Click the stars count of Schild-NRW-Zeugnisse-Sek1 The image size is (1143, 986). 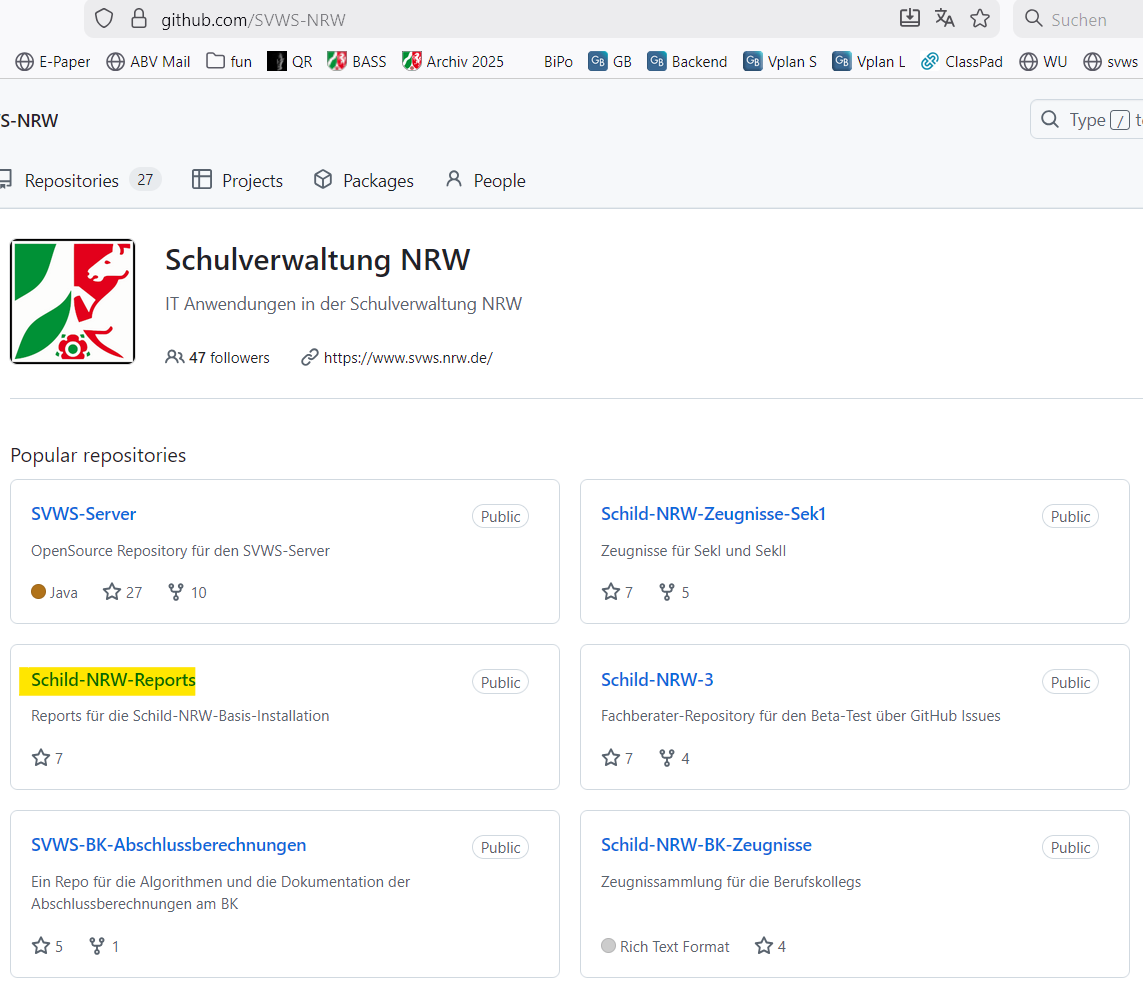click(617, 592)
